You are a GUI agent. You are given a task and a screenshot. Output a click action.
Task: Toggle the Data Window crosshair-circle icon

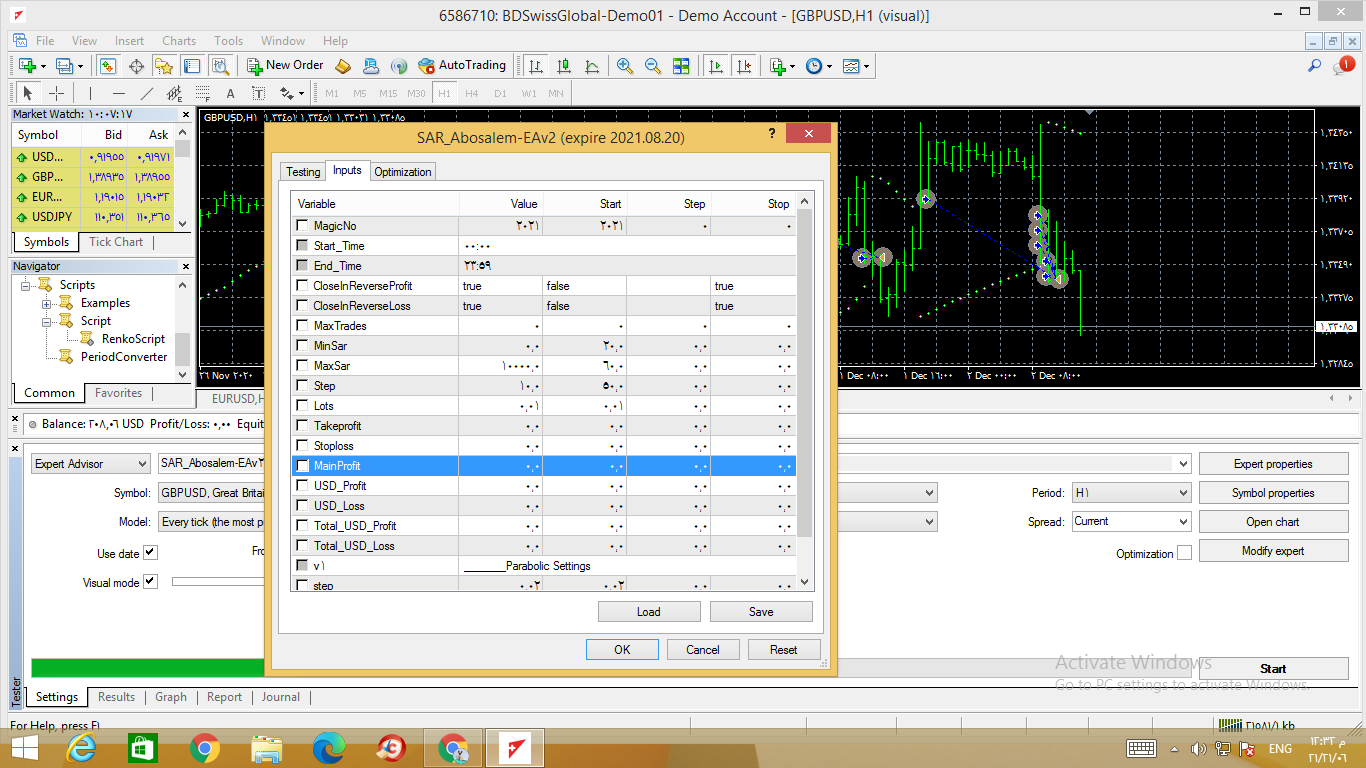tap(136, 66)
